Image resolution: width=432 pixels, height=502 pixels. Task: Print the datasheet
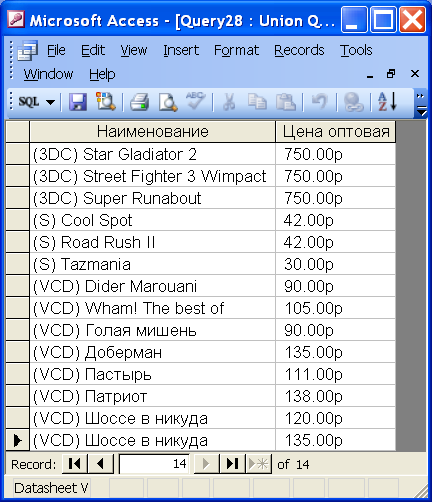139,102
